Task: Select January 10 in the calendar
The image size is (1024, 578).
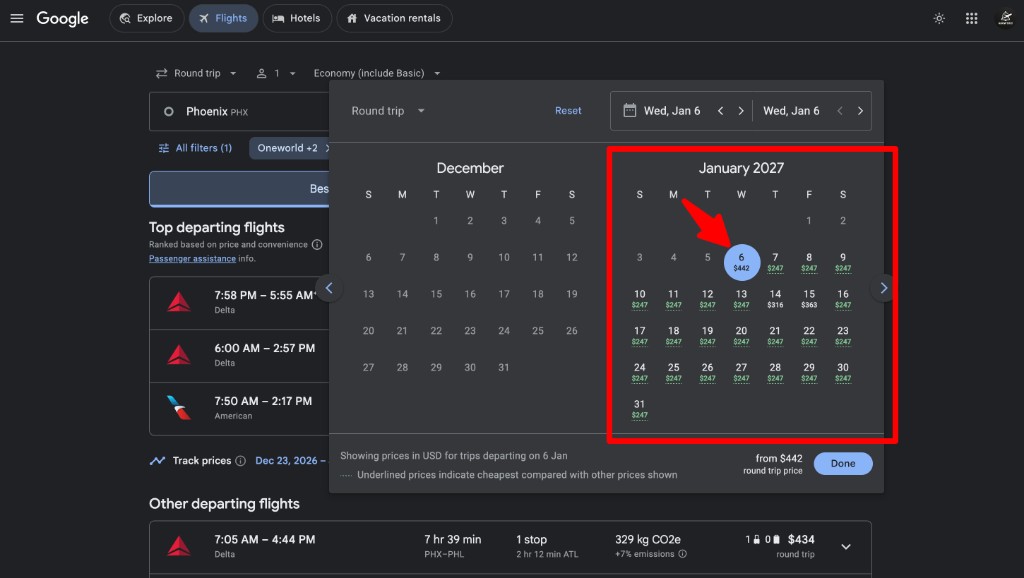Action: pos(639,298)
